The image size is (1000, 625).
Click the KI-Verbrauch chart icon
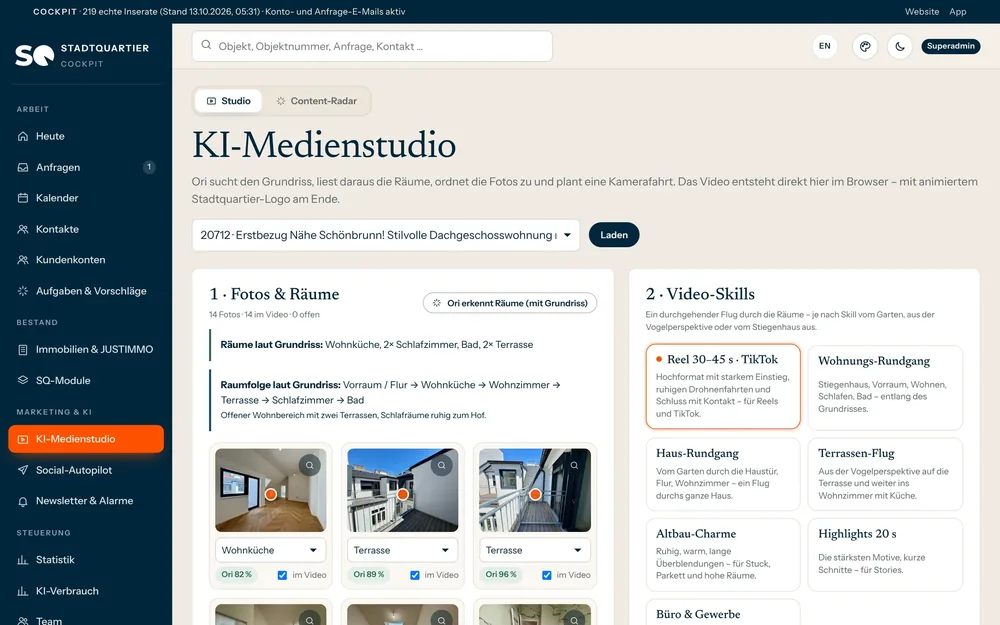(23, 591)
